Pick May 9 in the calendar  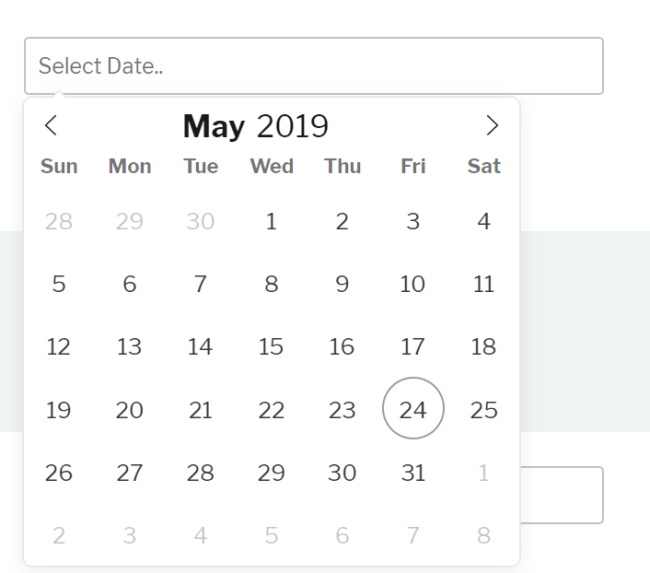tap(342, 284)
